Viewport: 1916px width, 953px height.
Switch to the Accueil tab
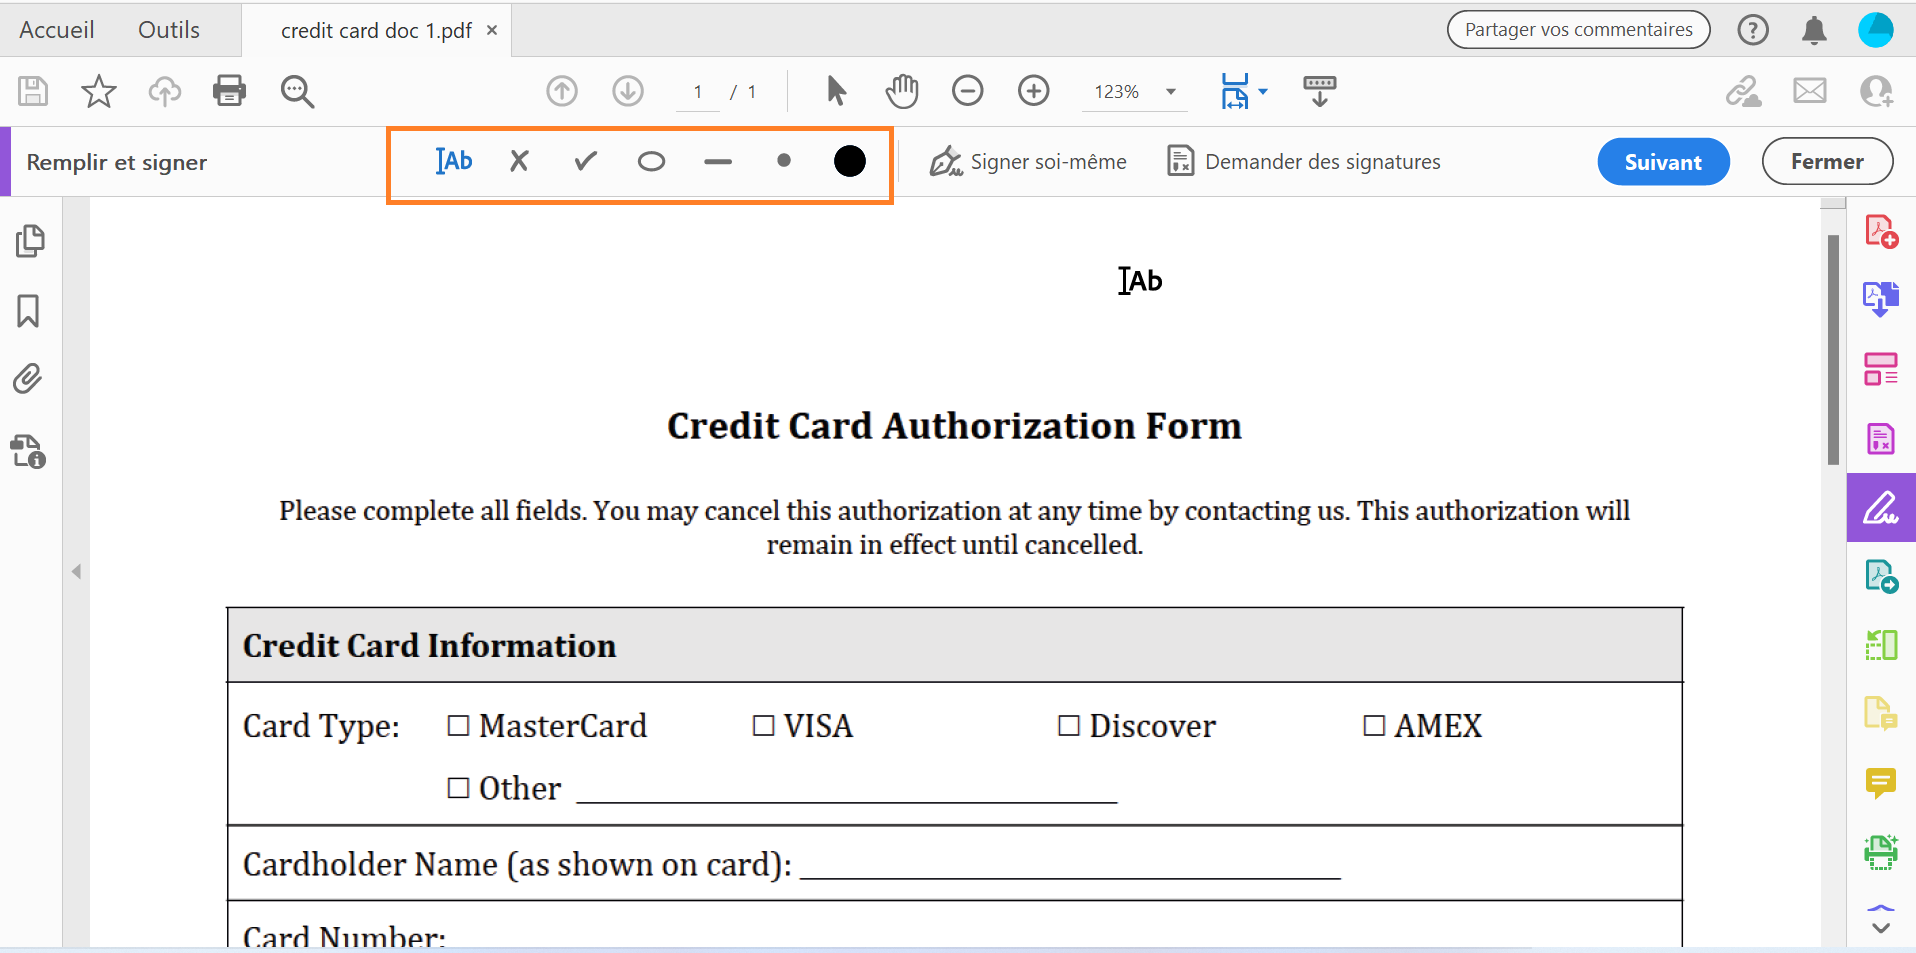tap(57, 30)
